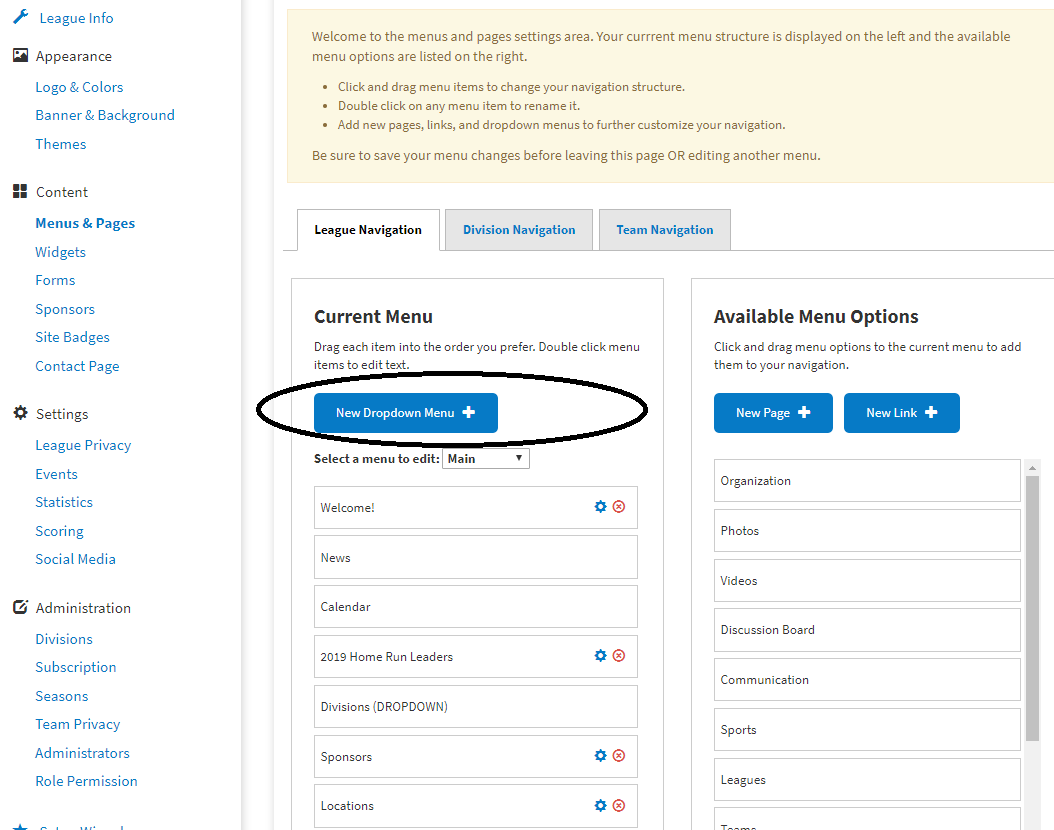This screenshot has width=1054, height=830.
Task: Open League Privacy settings link
Action: pos(83,445)
